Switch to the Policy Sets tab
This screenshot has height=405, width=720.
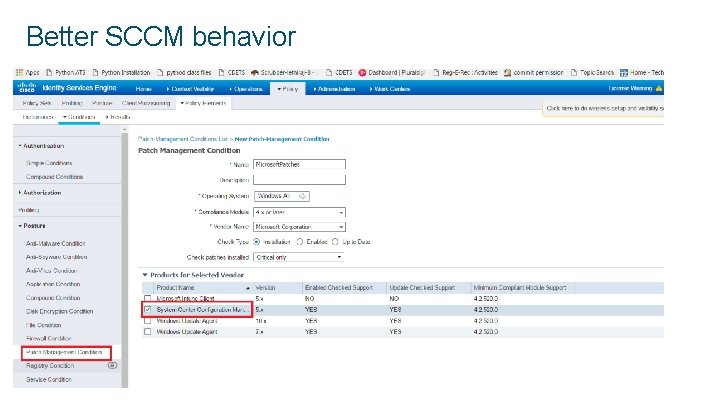click(37, 103)
